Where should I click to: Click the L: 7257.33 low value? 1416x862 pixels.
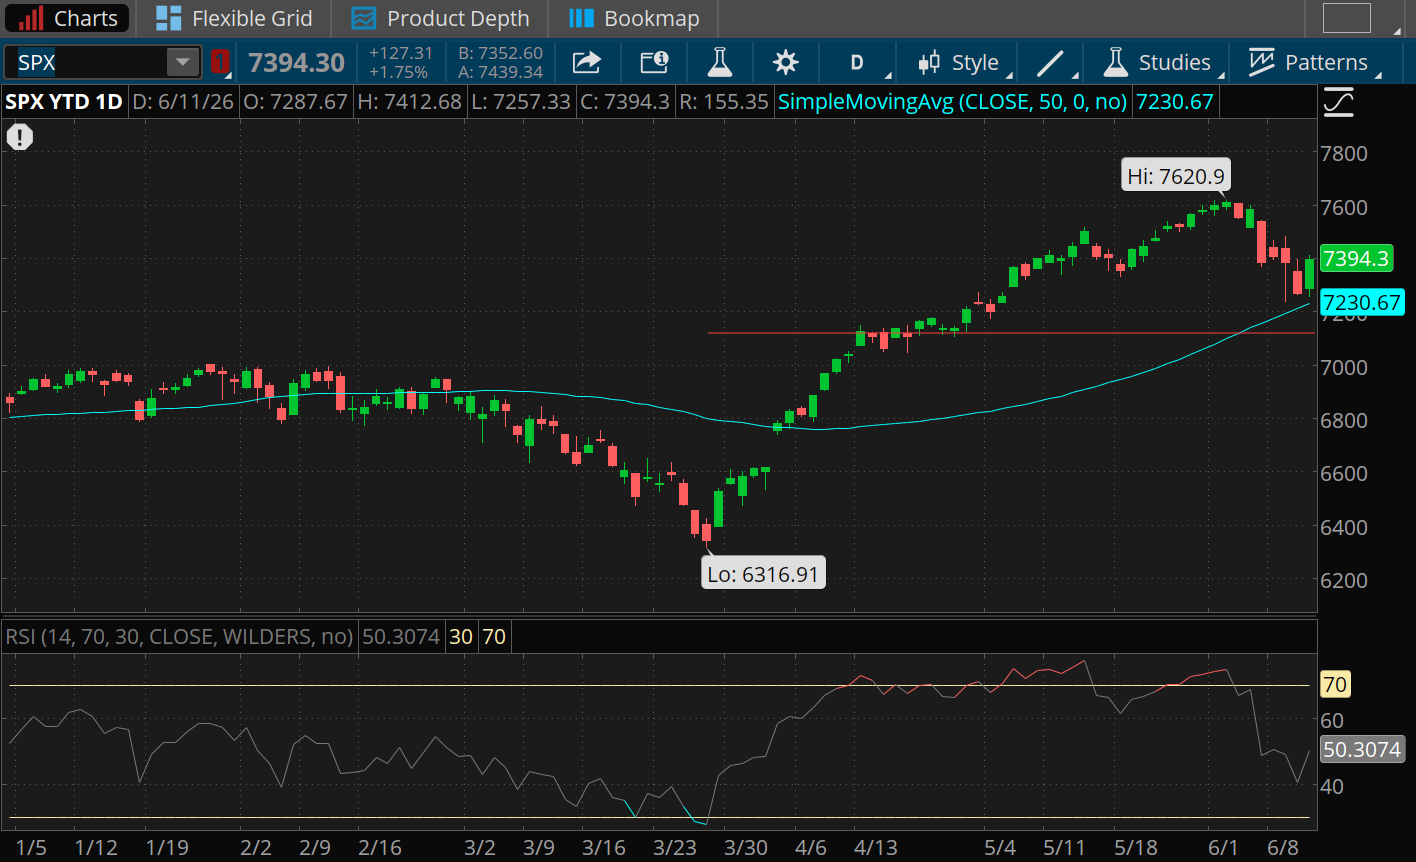(x=522, y=102)
